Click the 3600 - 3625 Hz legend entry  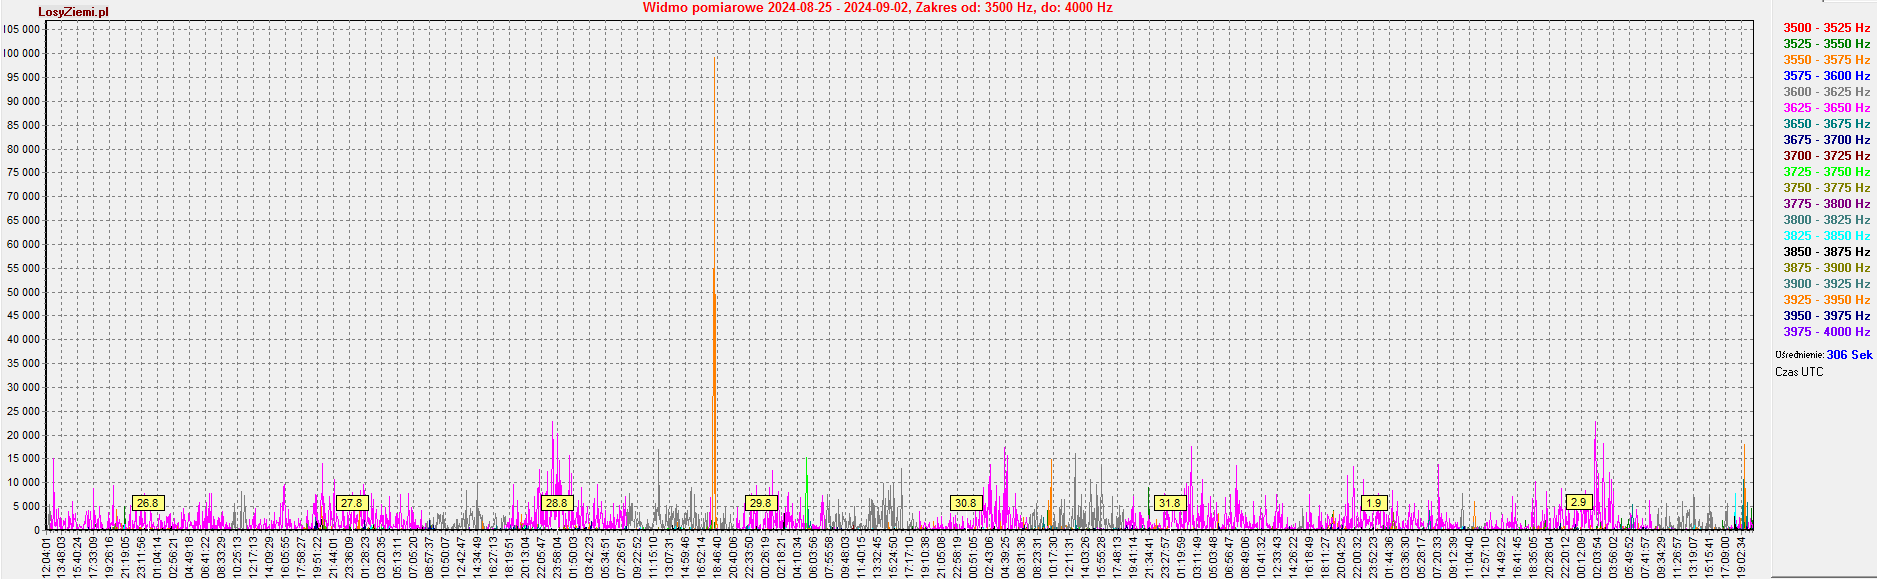tap(1826, 92)
